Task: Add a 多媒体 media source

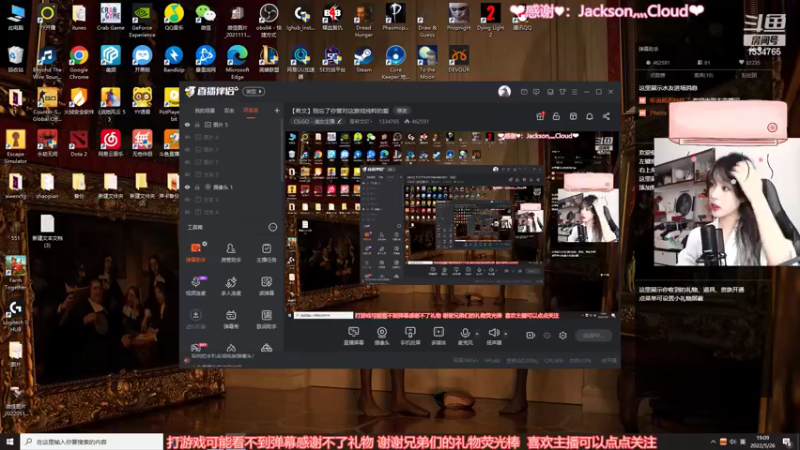Action: [438, 336]
